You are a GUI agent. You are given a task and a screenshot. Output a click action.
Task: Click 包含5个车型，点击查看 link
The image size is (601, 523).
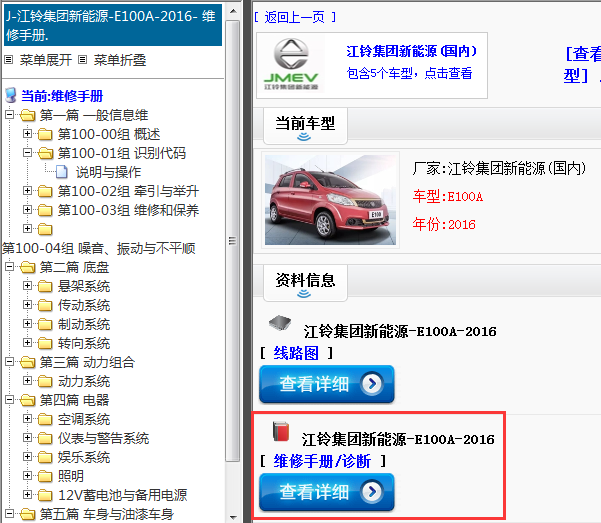(409, 73)
